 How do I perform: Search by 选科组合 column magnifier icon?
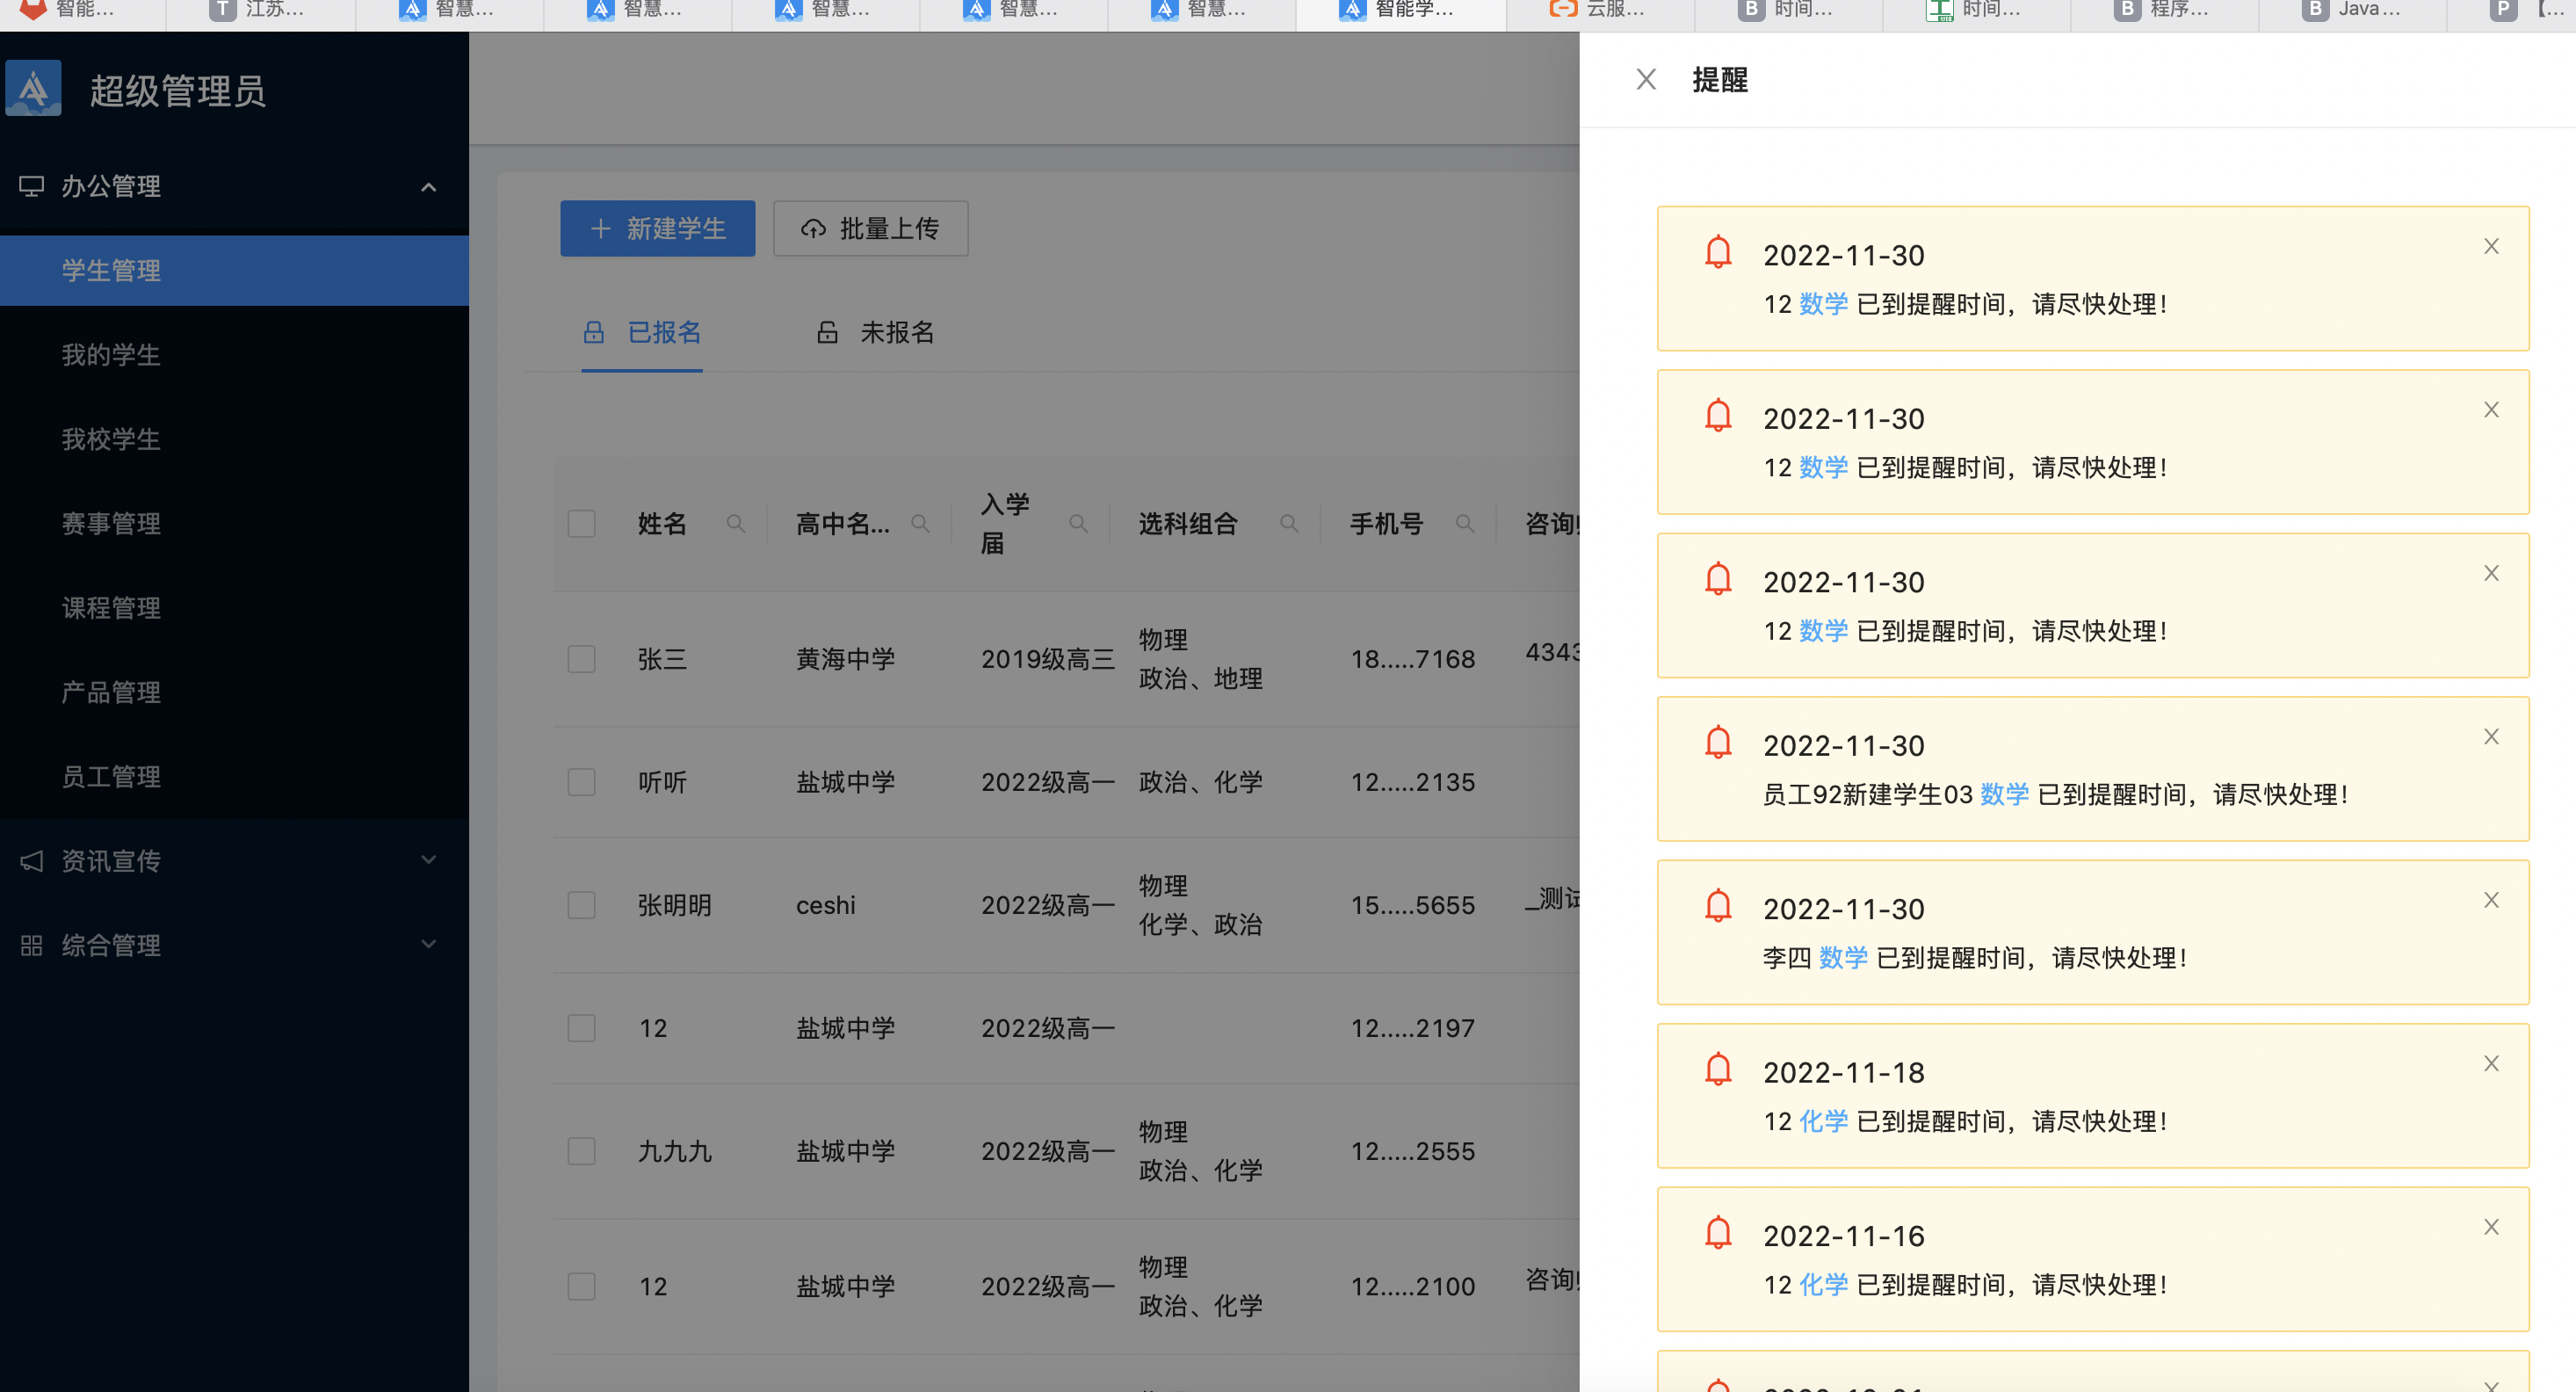(1289, 523)
